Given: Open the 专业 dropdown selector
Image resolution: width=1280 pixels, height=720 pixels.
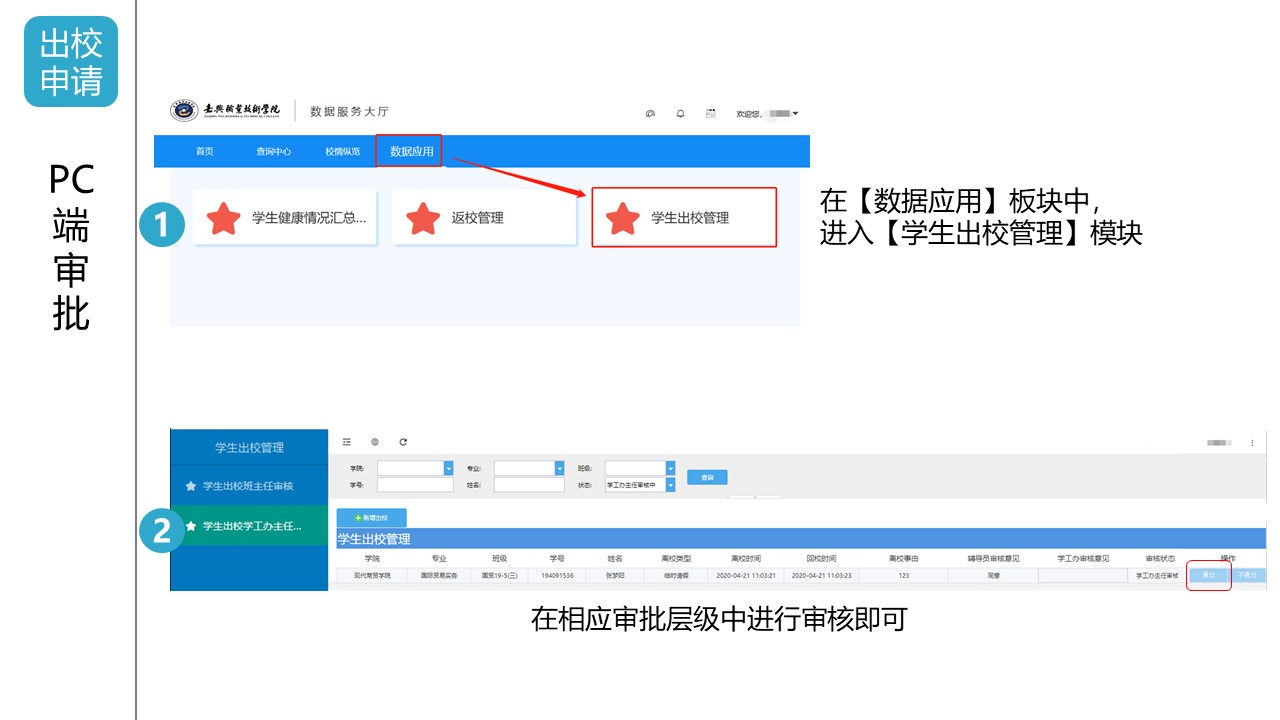Looking at the screenshot, I should click(560, 468).
